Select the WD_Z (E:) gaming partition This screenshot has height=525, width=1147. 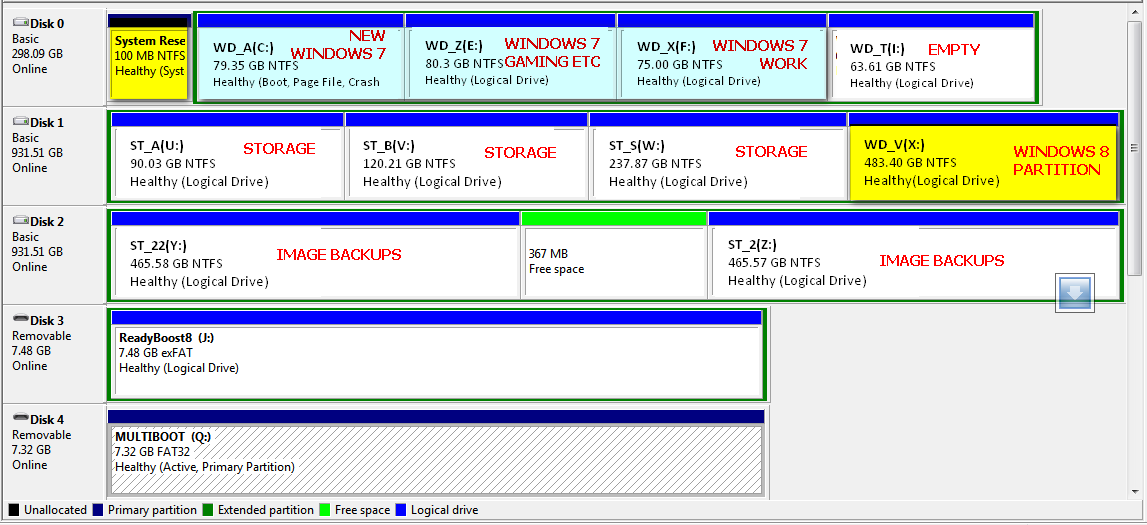511,62
